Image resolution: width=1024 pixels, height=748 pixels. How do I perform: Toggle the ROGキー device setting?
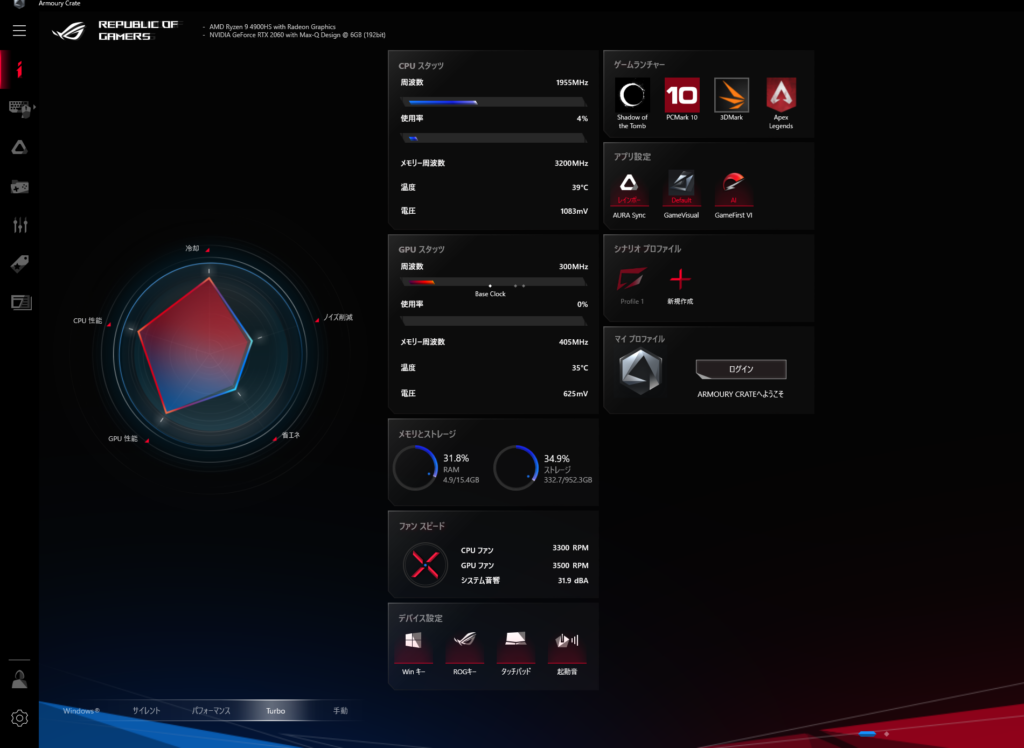coord(465,653)
